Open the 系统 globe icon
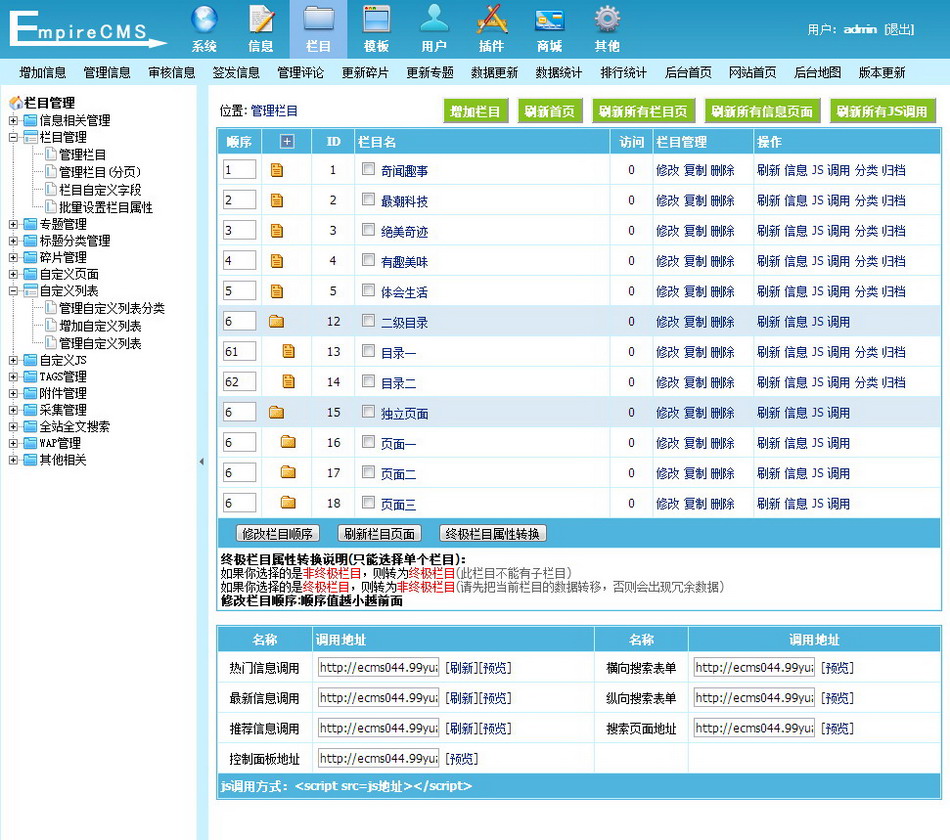This screenshot has width=950, height=840. 204,20
